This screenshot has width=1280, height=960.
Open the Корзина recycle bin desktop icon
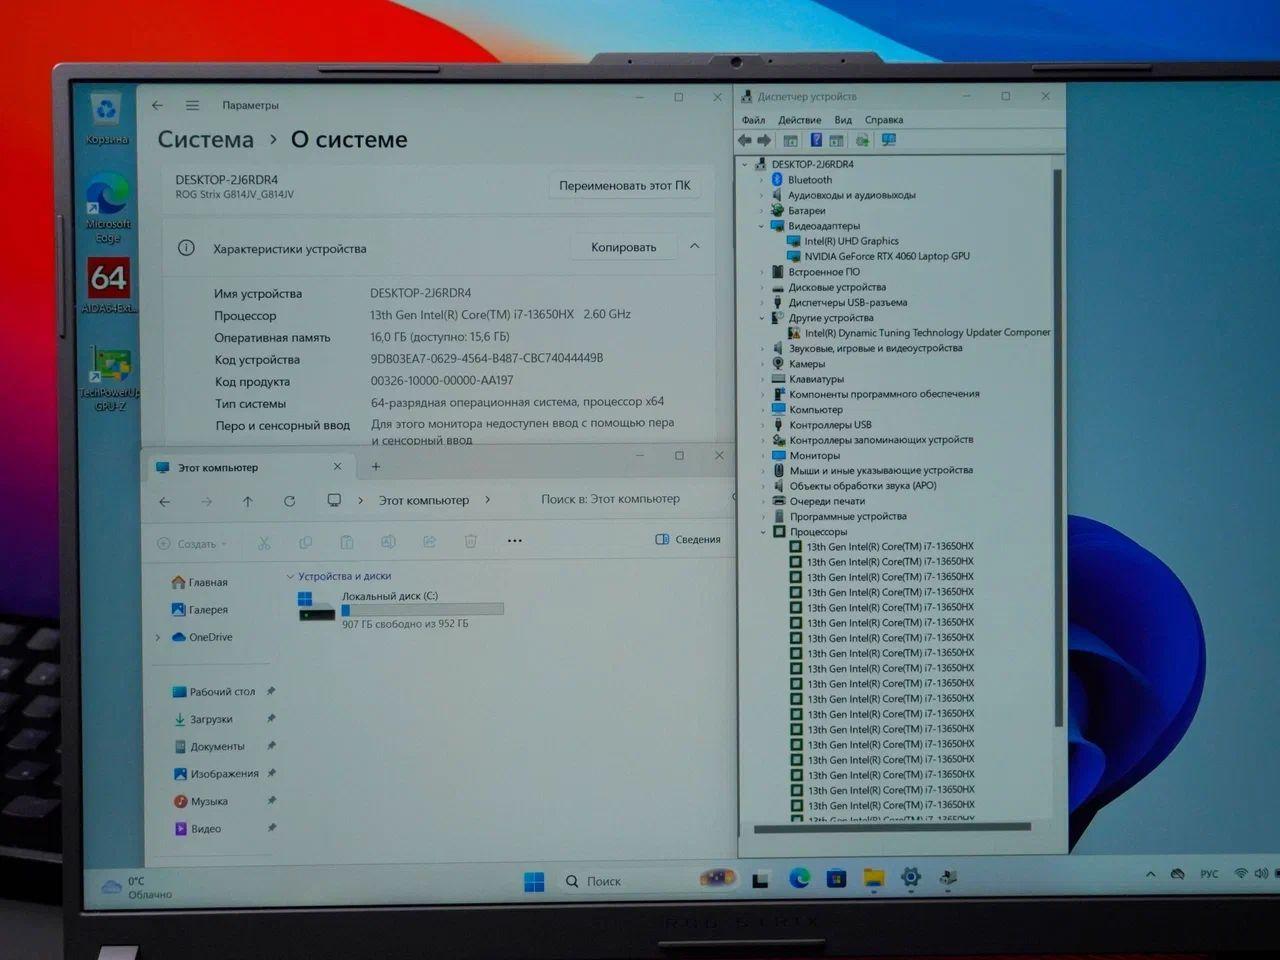[107, 117]
